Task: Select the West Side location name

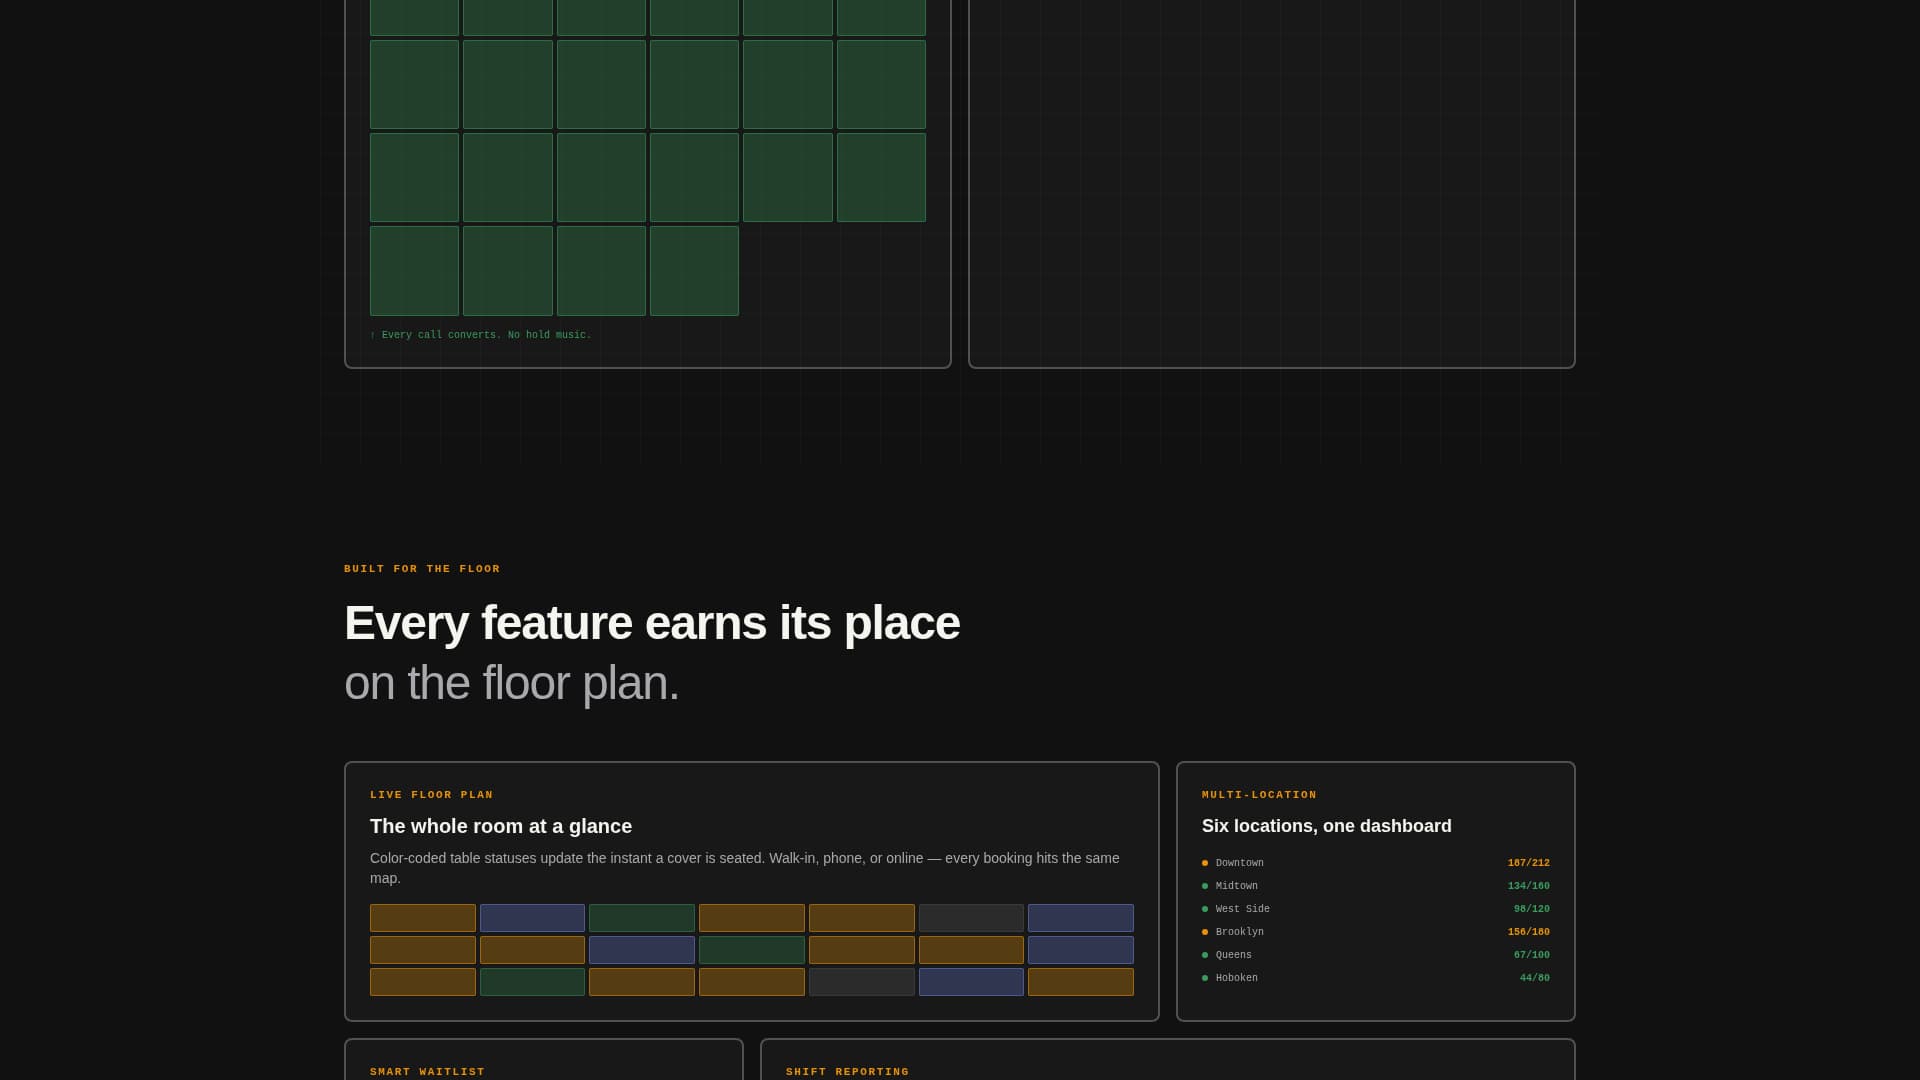Action: pos(1243,909)
